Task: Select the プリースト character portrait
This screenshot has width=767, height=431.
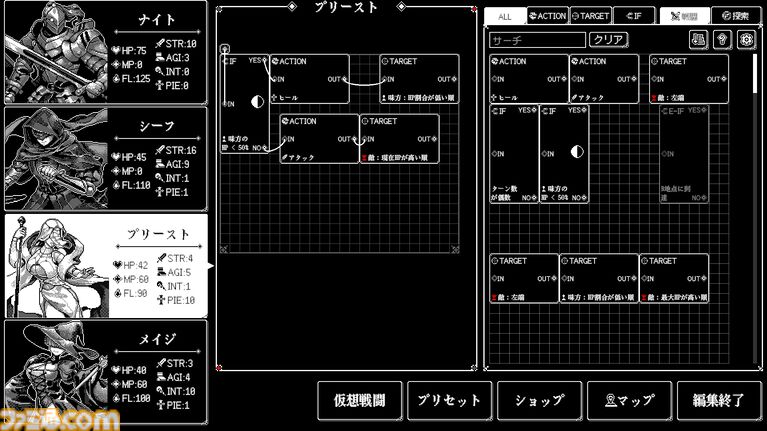Action: 58,266
